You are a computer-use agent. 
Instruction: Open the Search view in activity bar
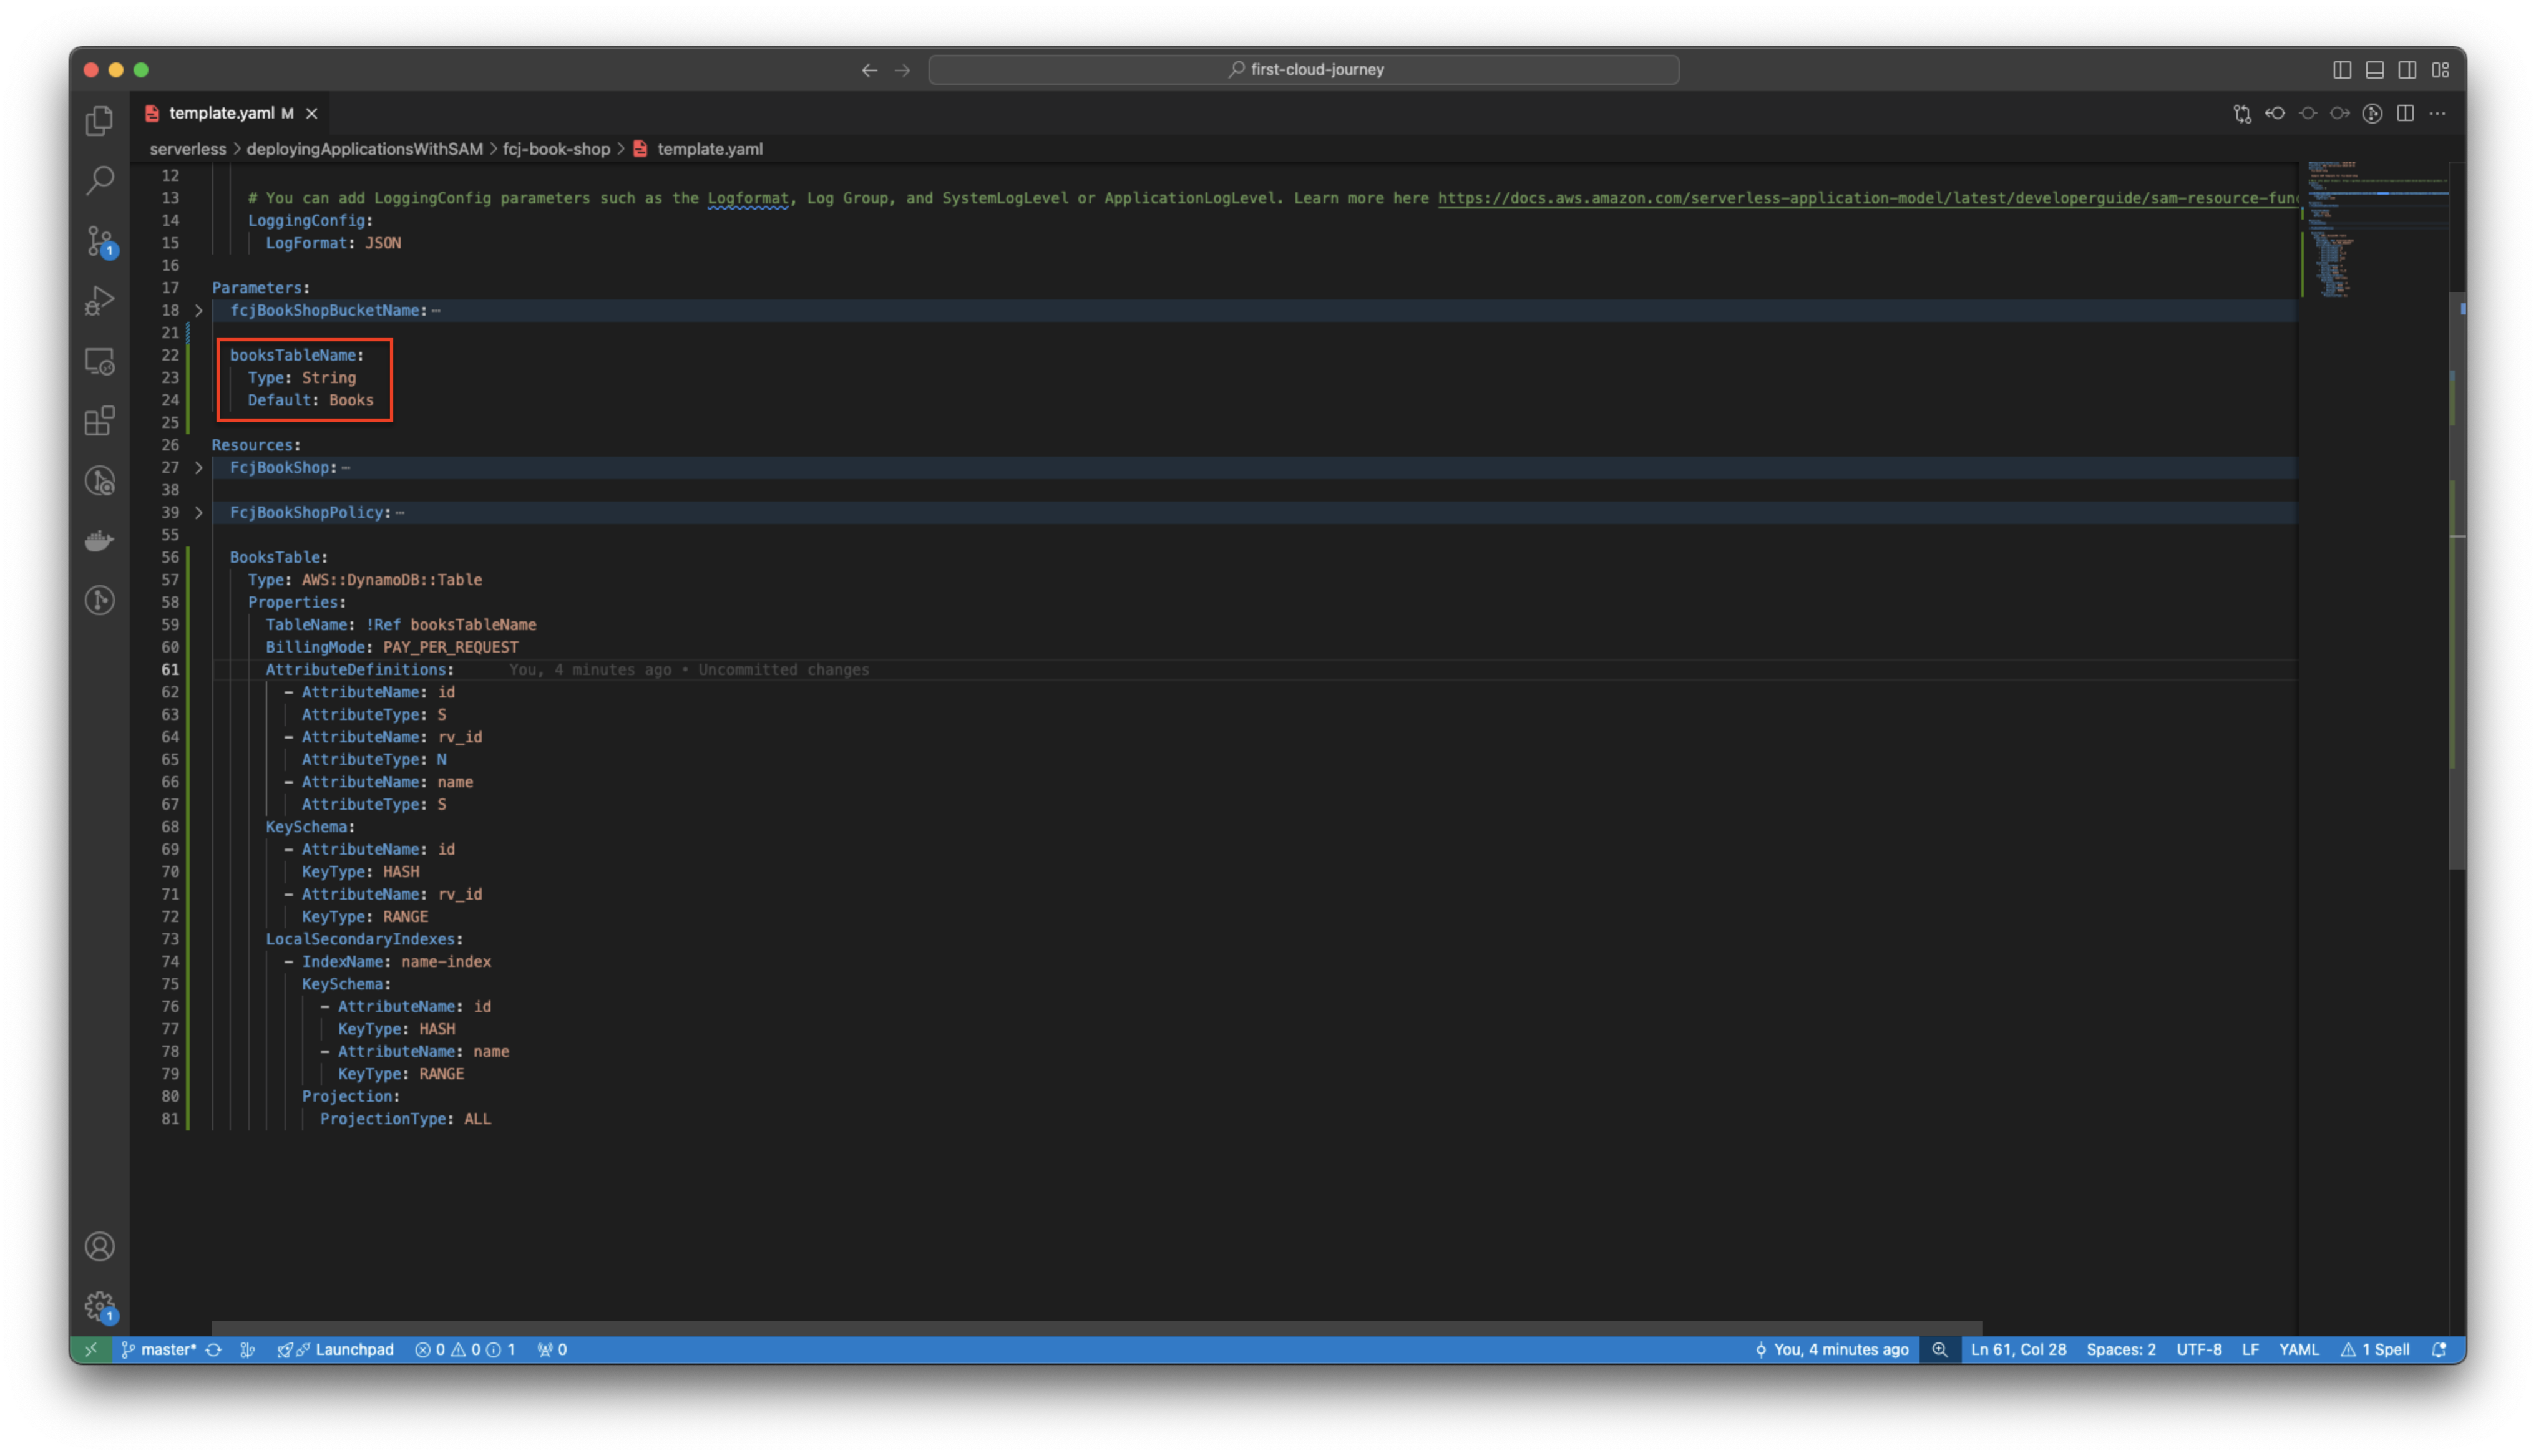99,180
